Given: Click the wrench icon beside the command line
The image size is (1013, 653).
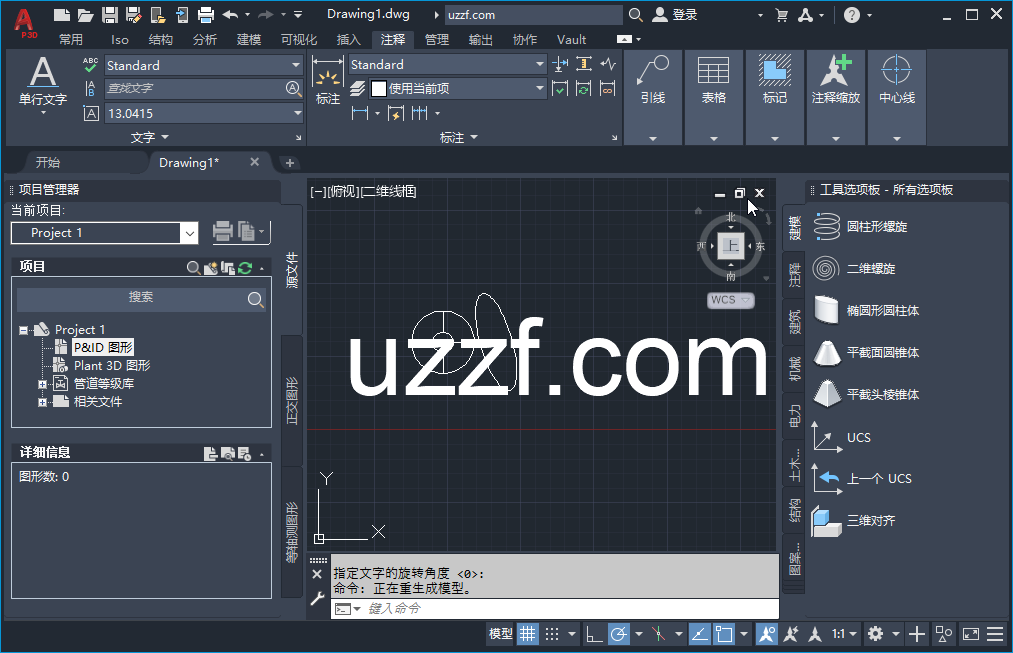Looking at the screenshot, I should coord(317,599).
